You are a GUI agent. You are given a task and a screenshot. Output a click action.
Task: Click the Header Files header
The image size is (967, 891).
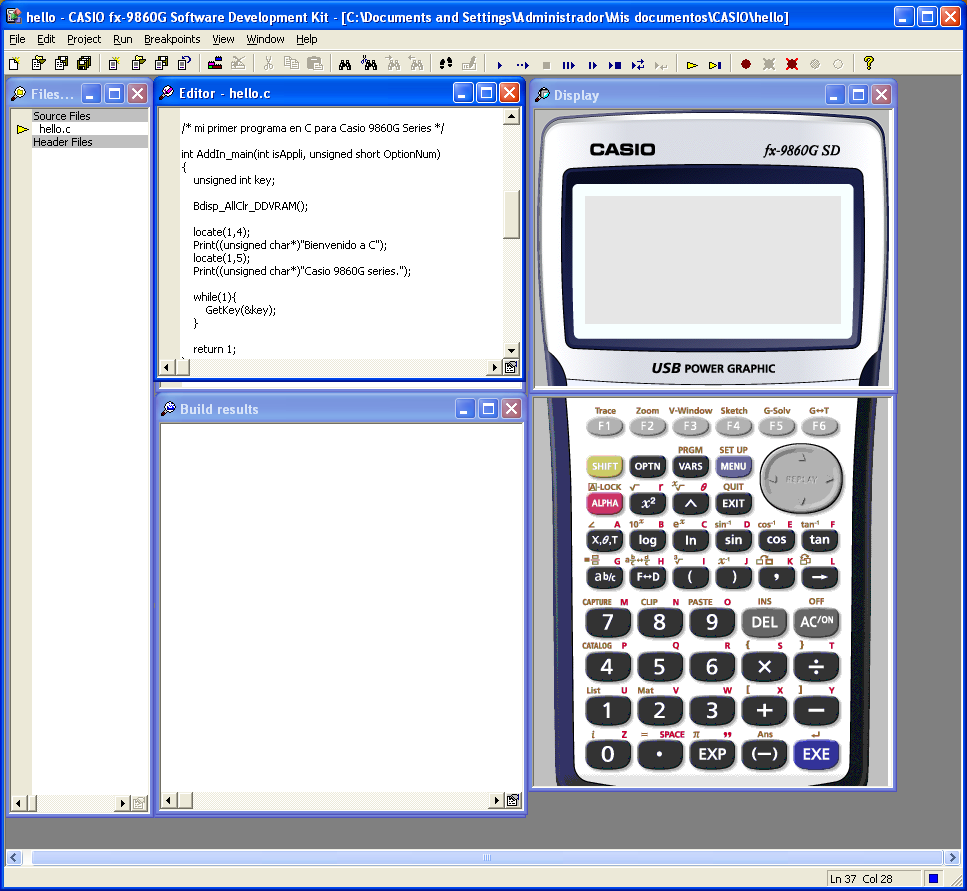pyautogui.click(x=90, y=142)
